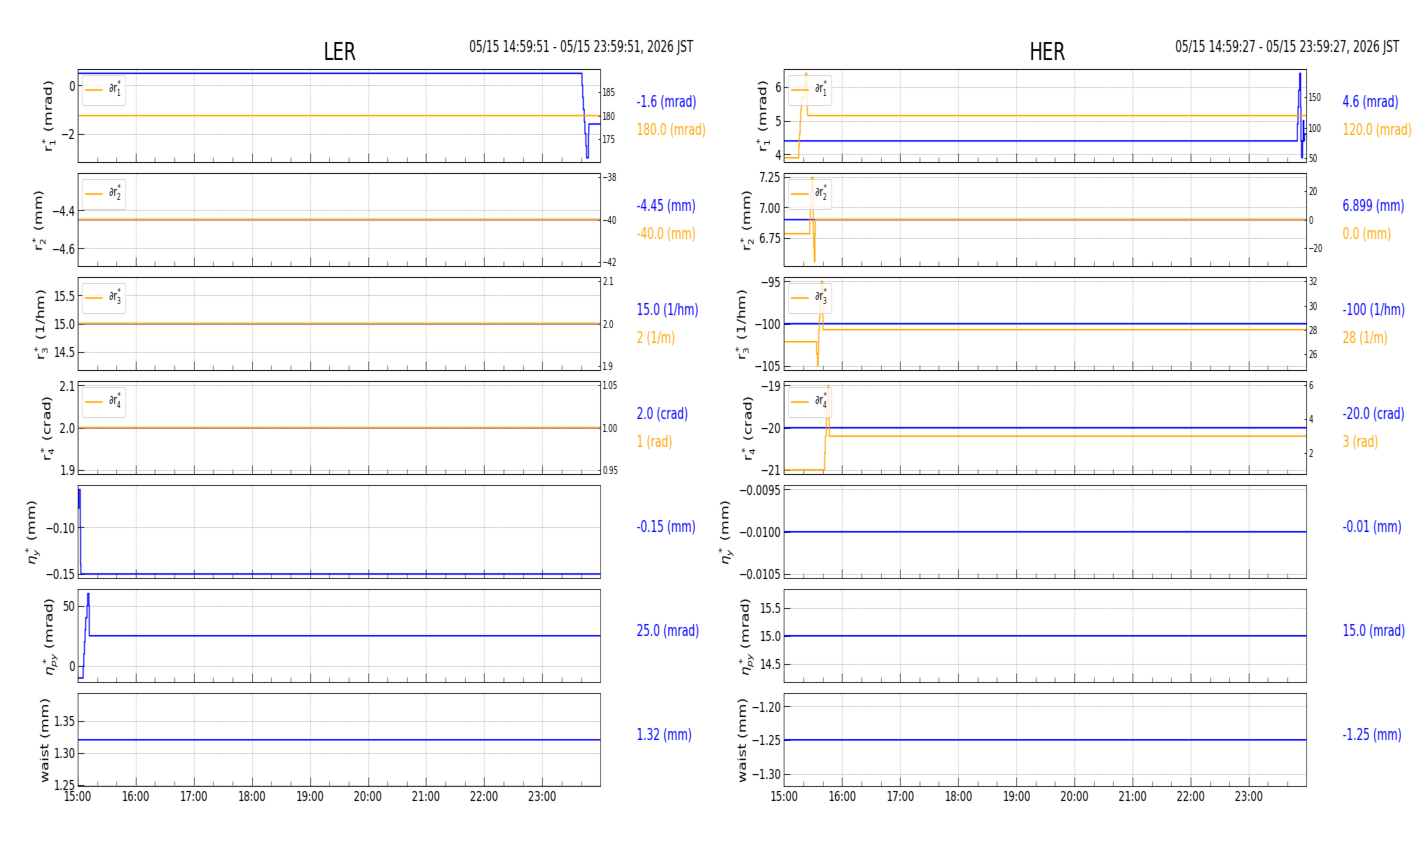
Task: Click the HER r2* (mm) y-axis label
Action: pos(746,220)
